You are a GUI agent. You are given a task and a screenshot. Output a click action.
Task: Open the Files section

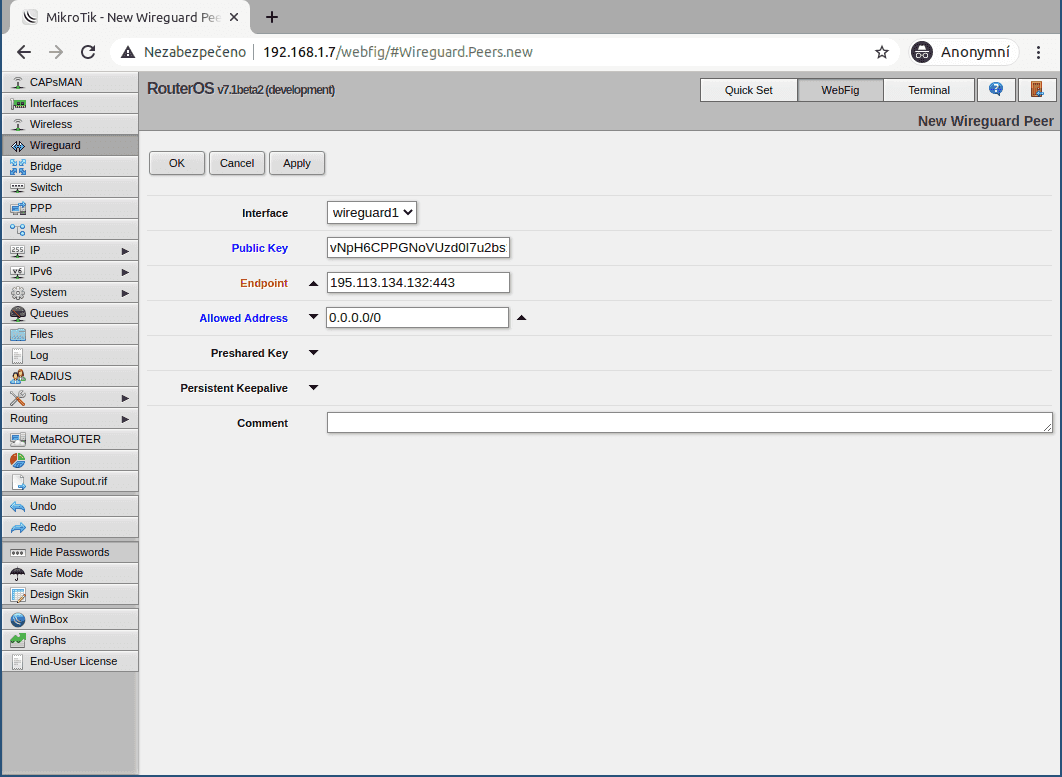70,334
